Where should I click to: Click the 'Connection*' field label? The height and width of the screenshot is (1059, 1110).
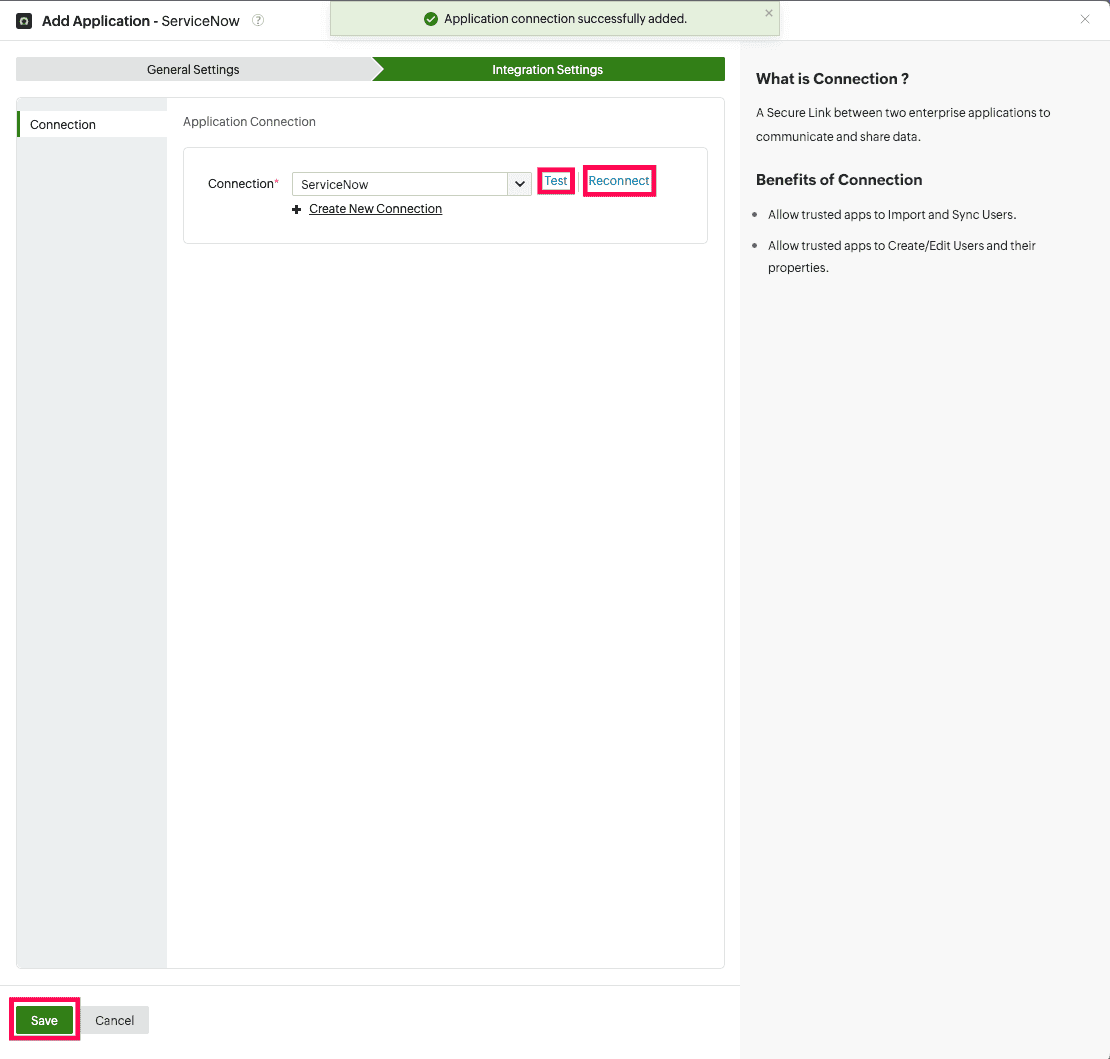click(244, 184)
